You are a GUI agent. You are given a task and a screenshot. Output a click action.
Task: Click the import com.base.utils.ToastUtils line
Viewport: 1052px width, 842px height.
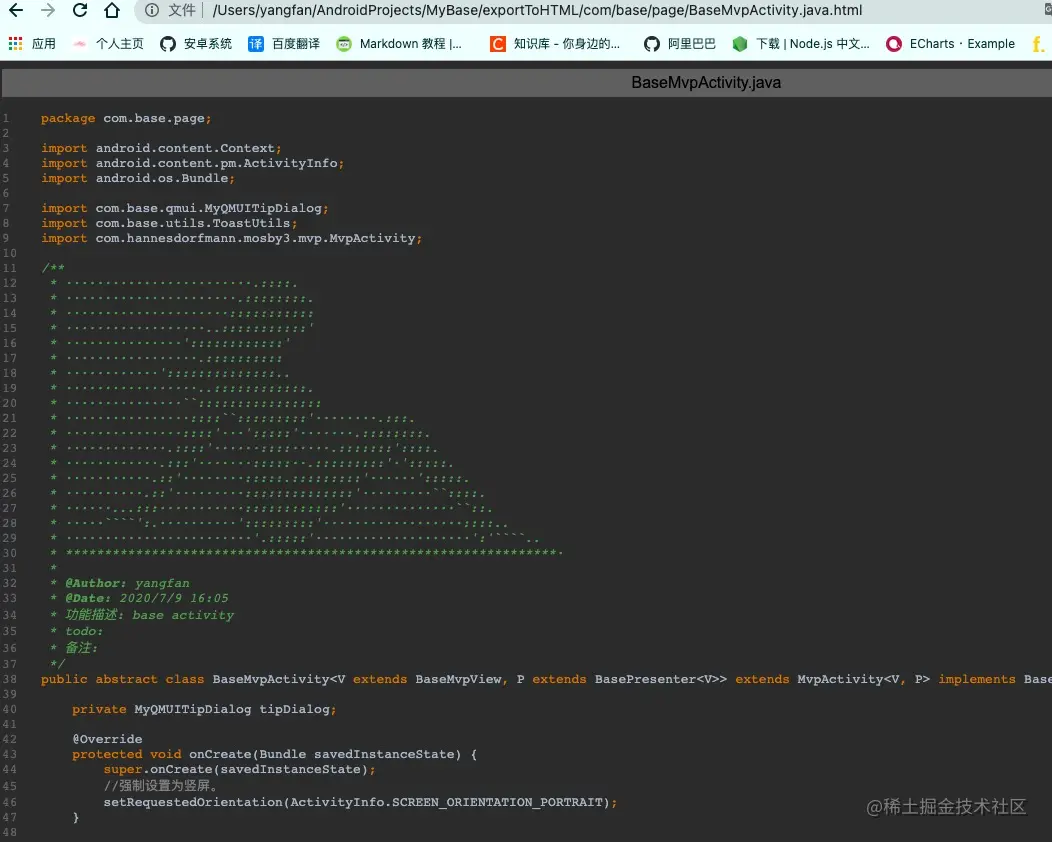coord(169,223)
